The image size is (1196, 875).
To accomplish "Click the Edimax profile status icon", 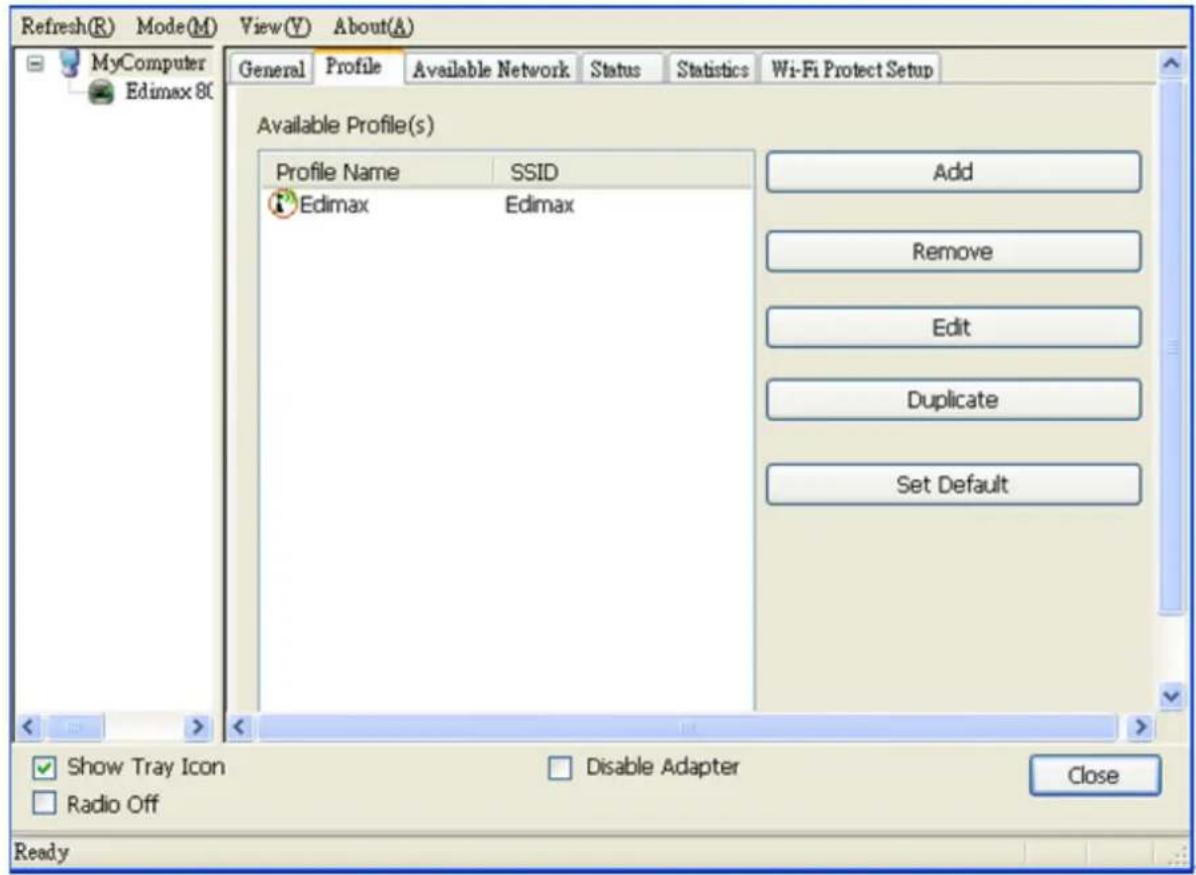I will click(x=282, y=204).
